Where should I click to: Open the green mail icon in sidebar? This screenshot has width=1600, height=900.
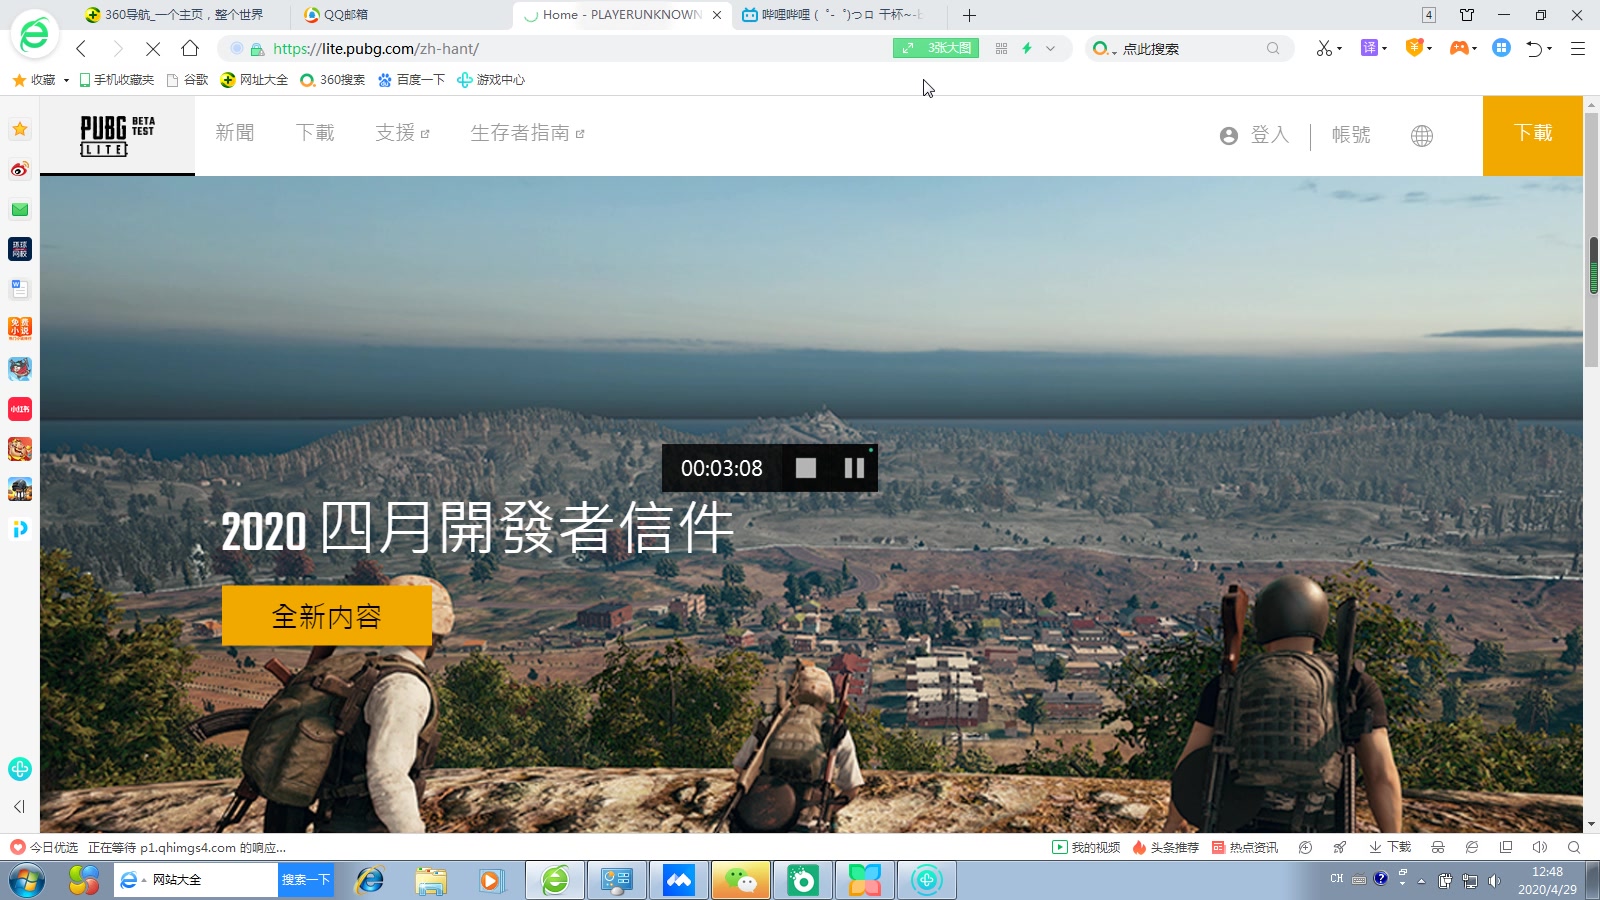pyautogui.click(x=20, y=209)
